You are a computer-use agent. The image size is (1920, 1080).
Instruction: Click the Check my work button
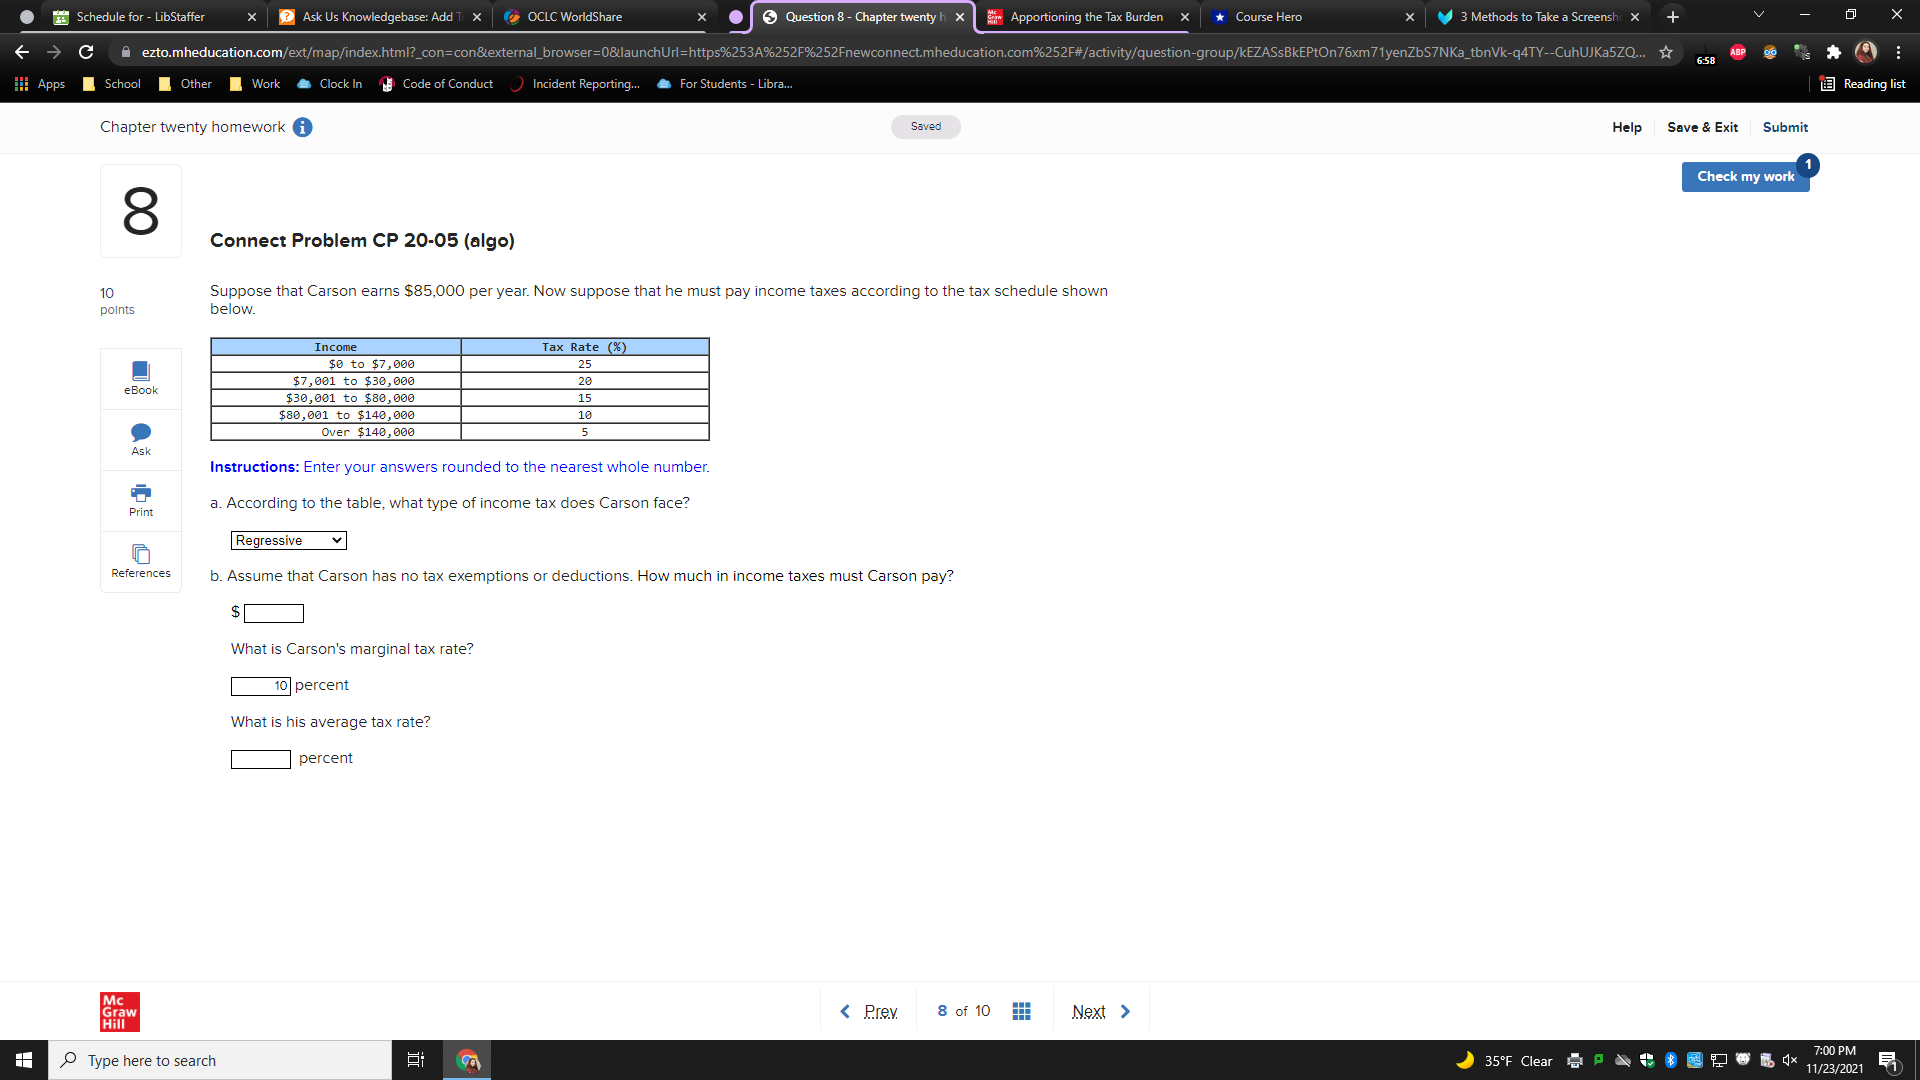pos(1744,176)
